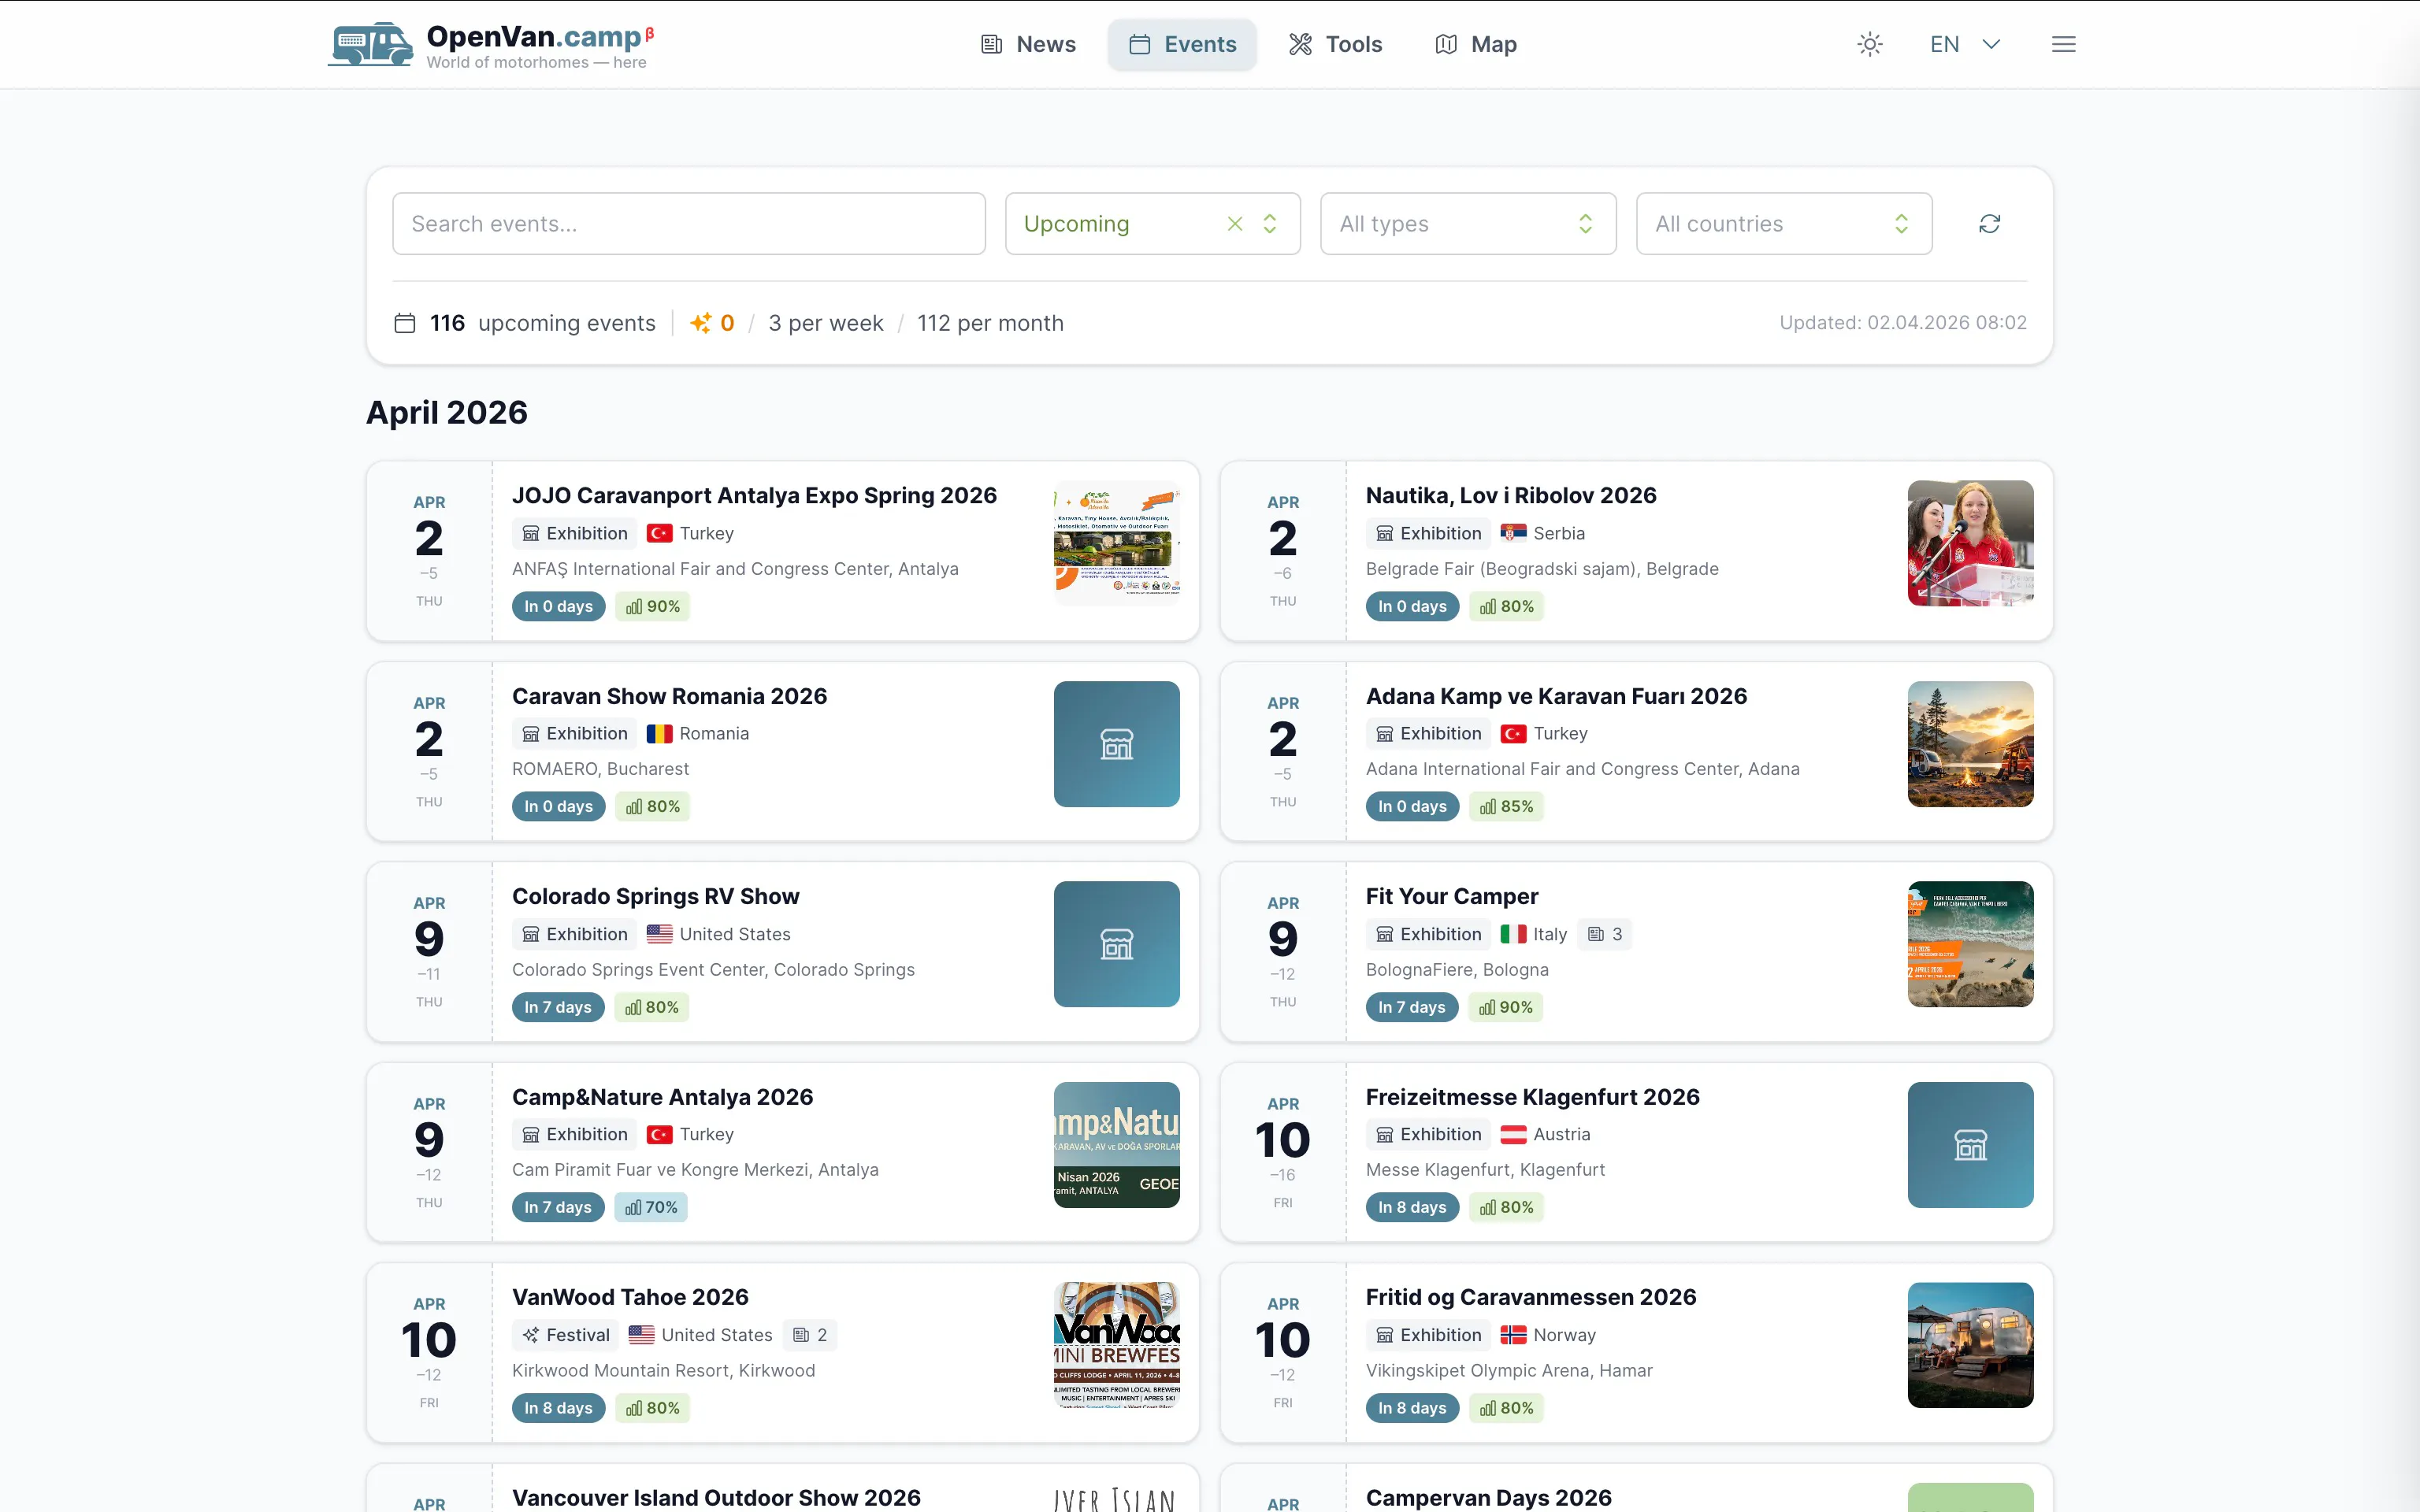Toggle the light/dark theme sun icon
Viewport: 2420px width, 1512px height.
point(1869,44)
